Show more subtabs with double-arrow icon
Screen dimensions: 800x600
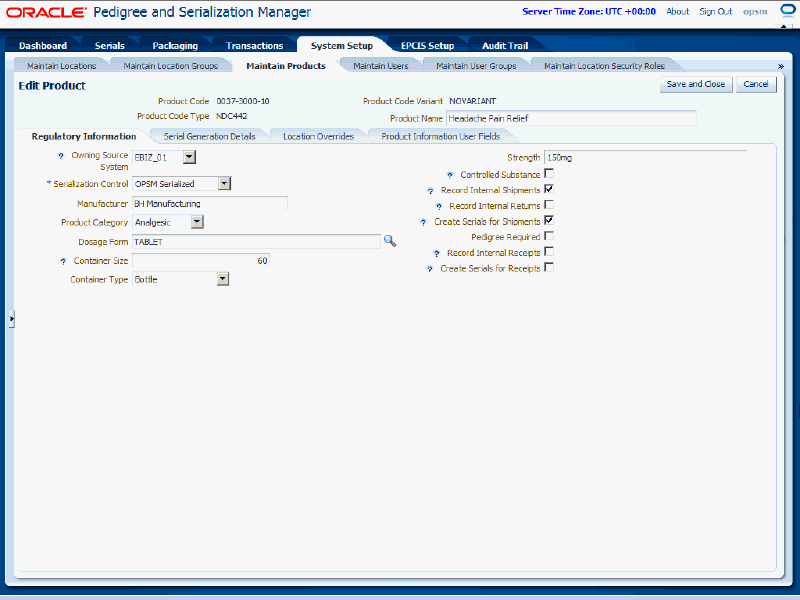click(x=781, y=66)
